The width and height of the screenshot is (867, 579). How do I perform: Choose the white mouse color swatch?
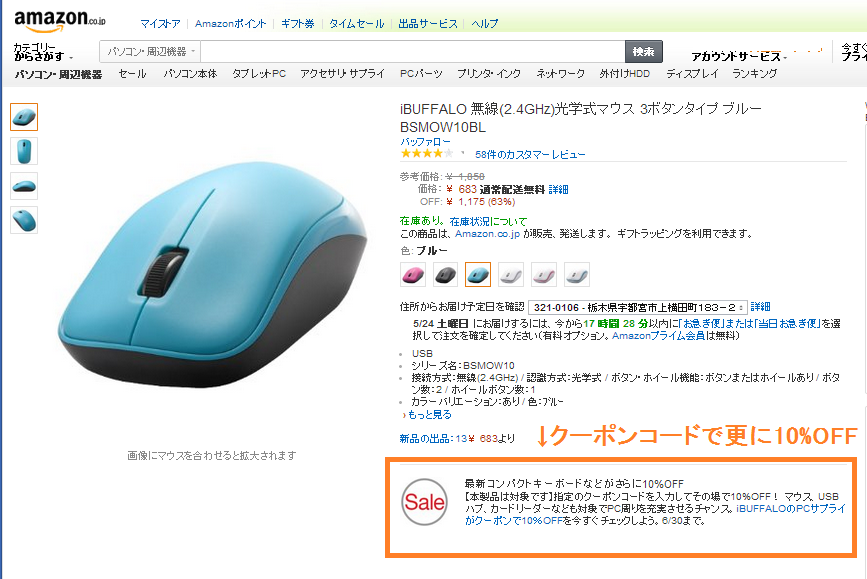(x=511, y=274)
